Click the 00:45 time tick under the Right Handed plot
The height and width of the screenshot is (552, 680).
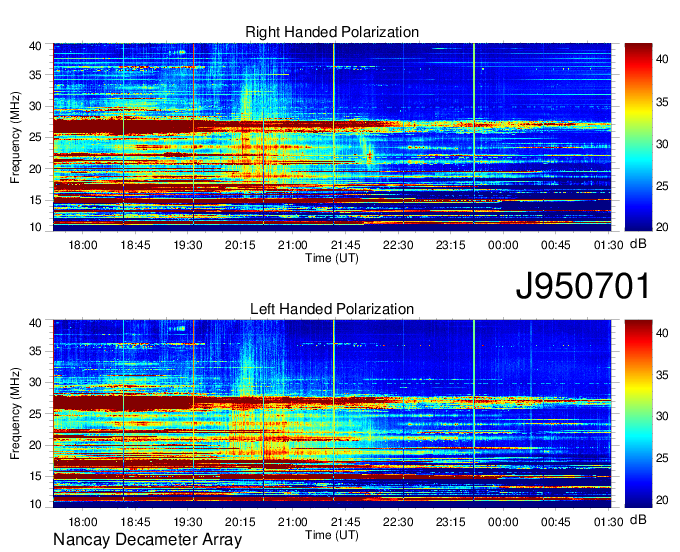(x=556, y=245)
